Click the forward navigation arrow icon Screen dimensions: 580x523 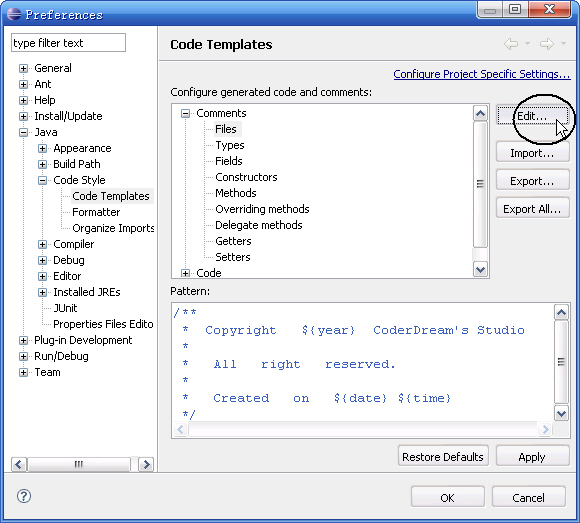coord(546,44)
